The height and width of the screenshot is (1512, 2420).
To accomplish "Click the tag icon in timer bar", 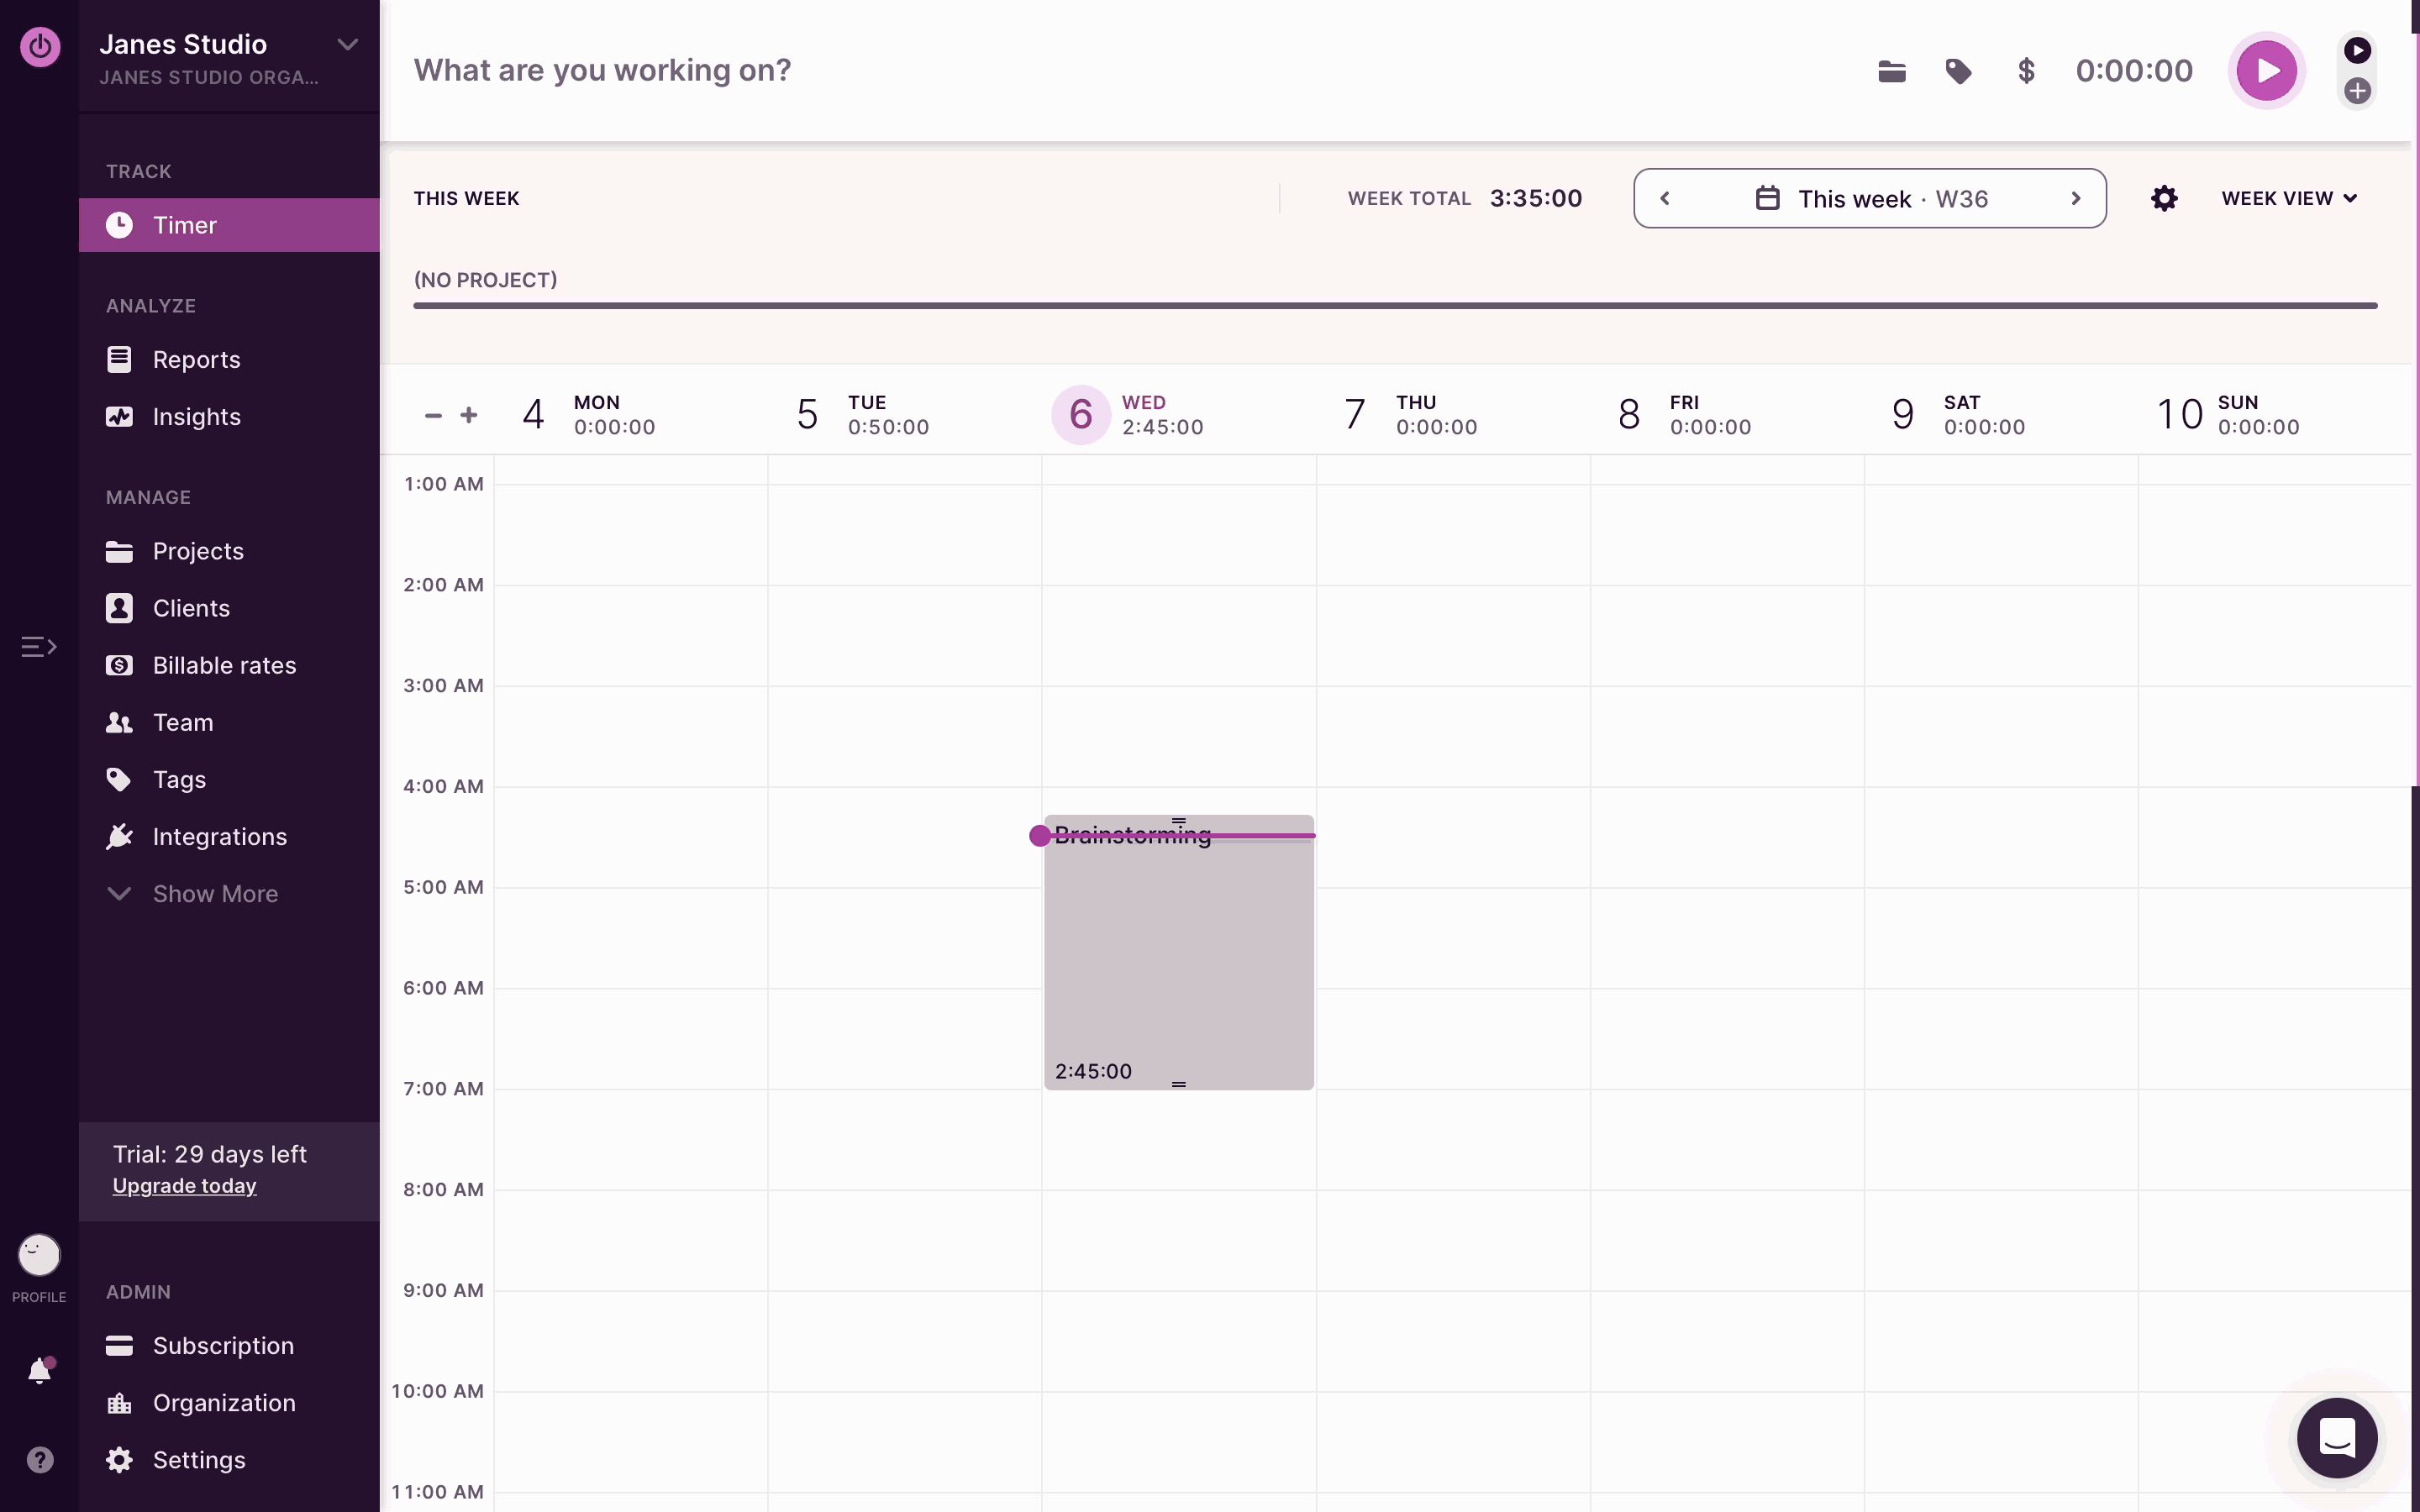I will click(x=1958, y=71).
